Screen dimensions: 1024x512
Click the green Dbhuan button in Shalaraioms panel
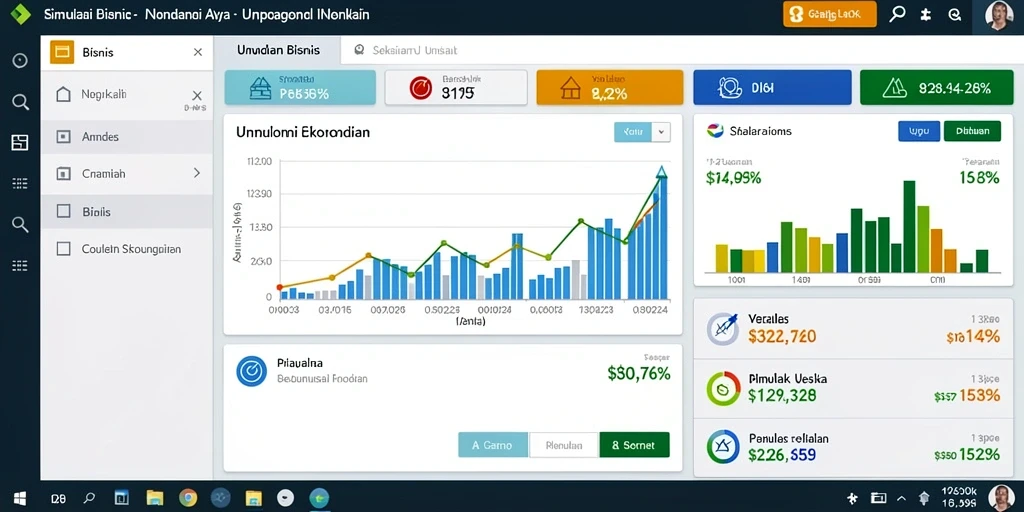click(972, 131)
